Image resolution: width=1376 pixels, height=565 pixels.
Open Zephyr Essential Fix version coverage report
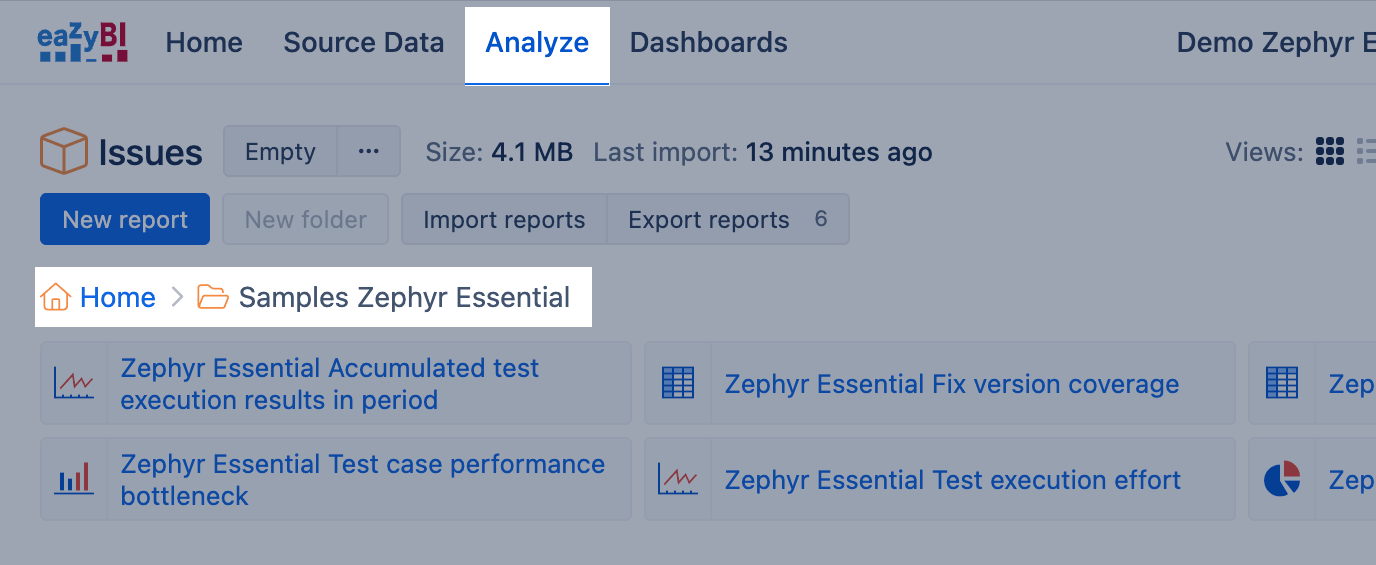pos(952,384)
